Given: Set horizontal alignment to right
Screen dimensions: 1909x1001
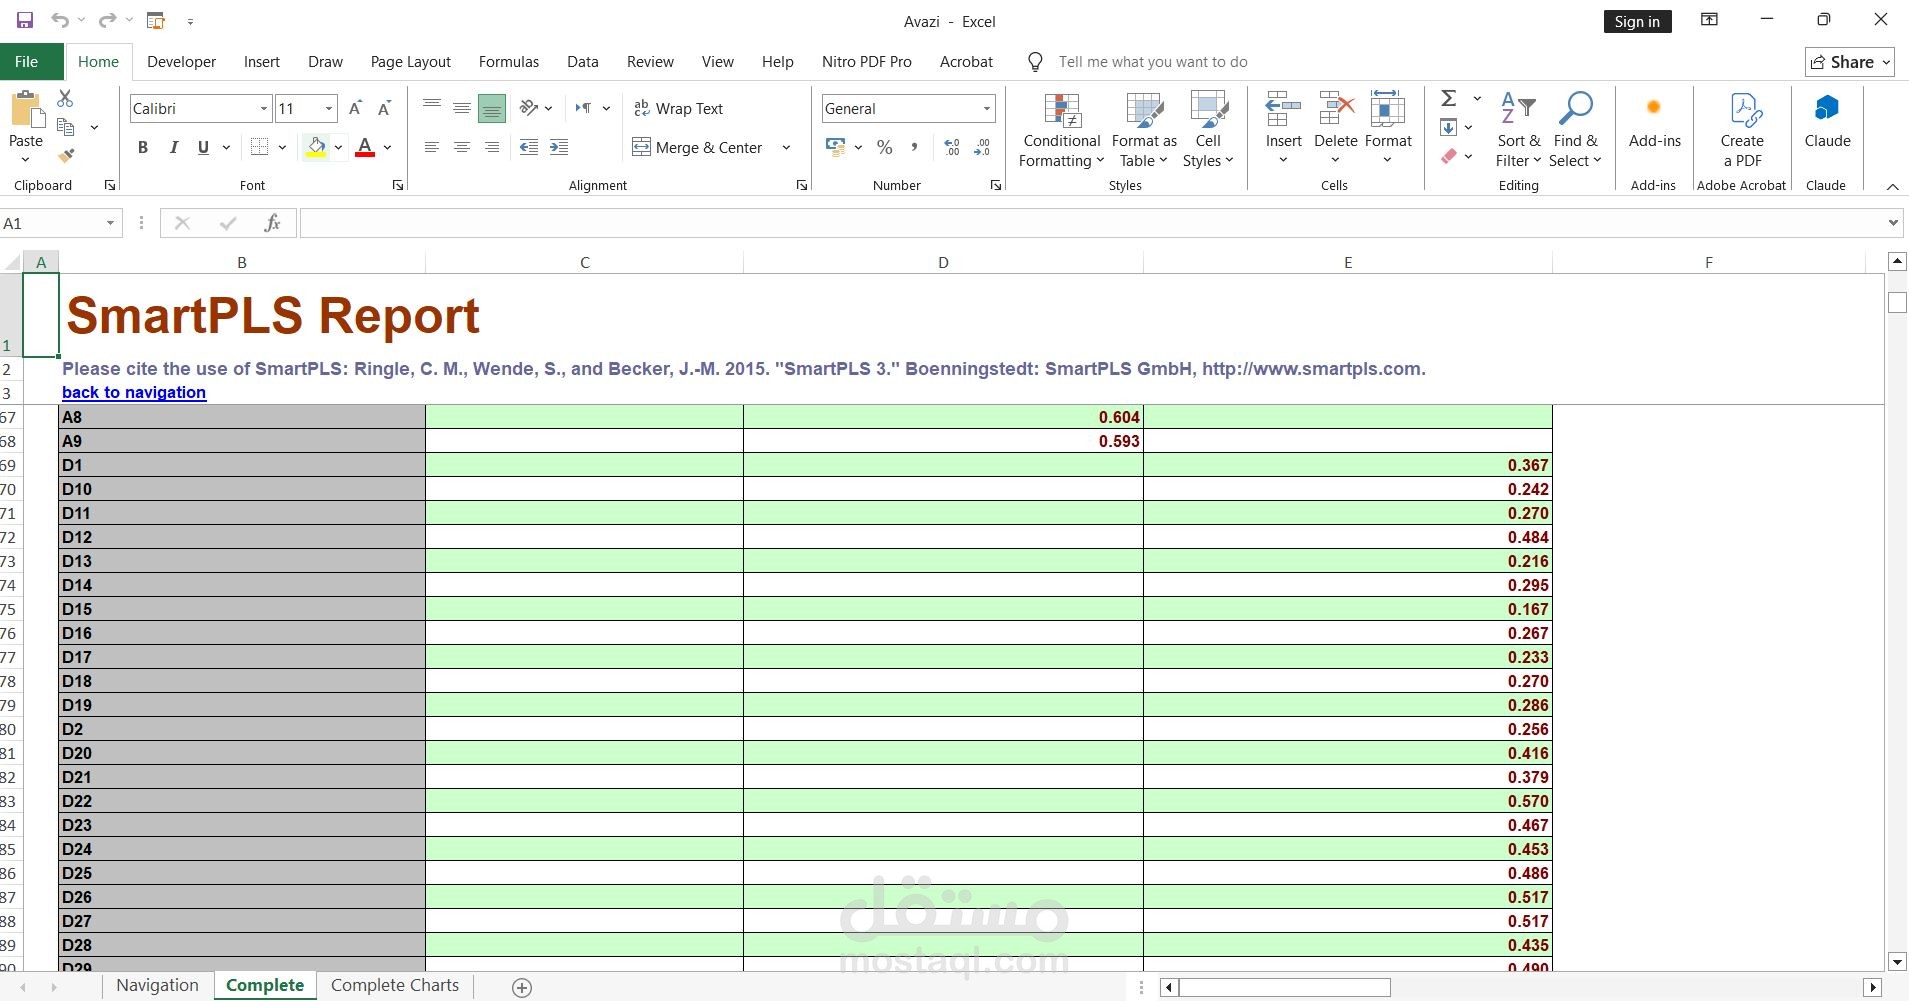Looking at the screenshot, I should 492,147.
